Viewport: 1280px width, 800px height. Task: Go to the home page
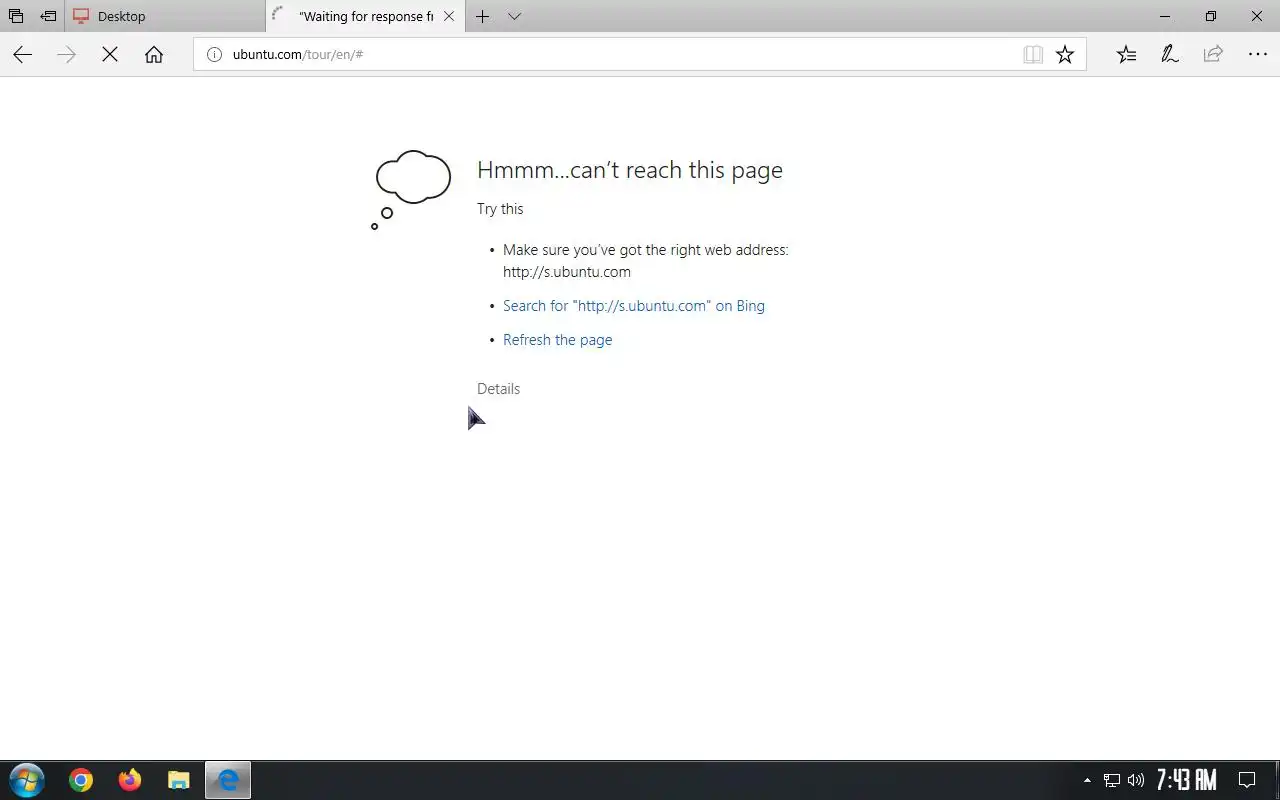point(154,55)
